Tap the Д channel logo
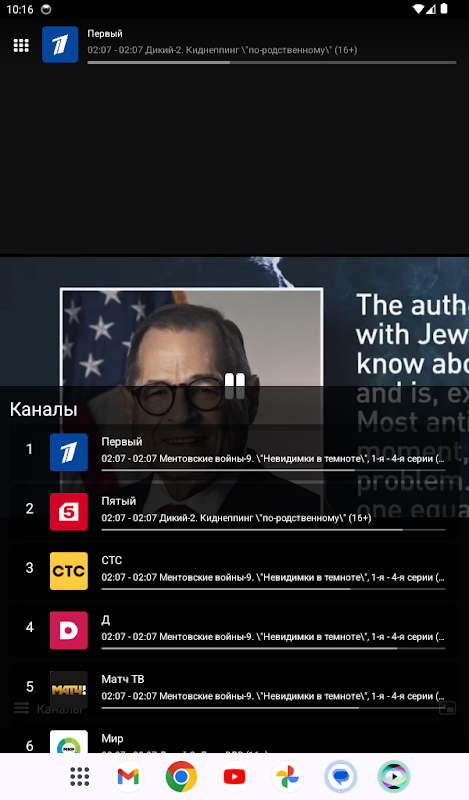This screenshot has height=800, width=469. [x=69, y=630]
